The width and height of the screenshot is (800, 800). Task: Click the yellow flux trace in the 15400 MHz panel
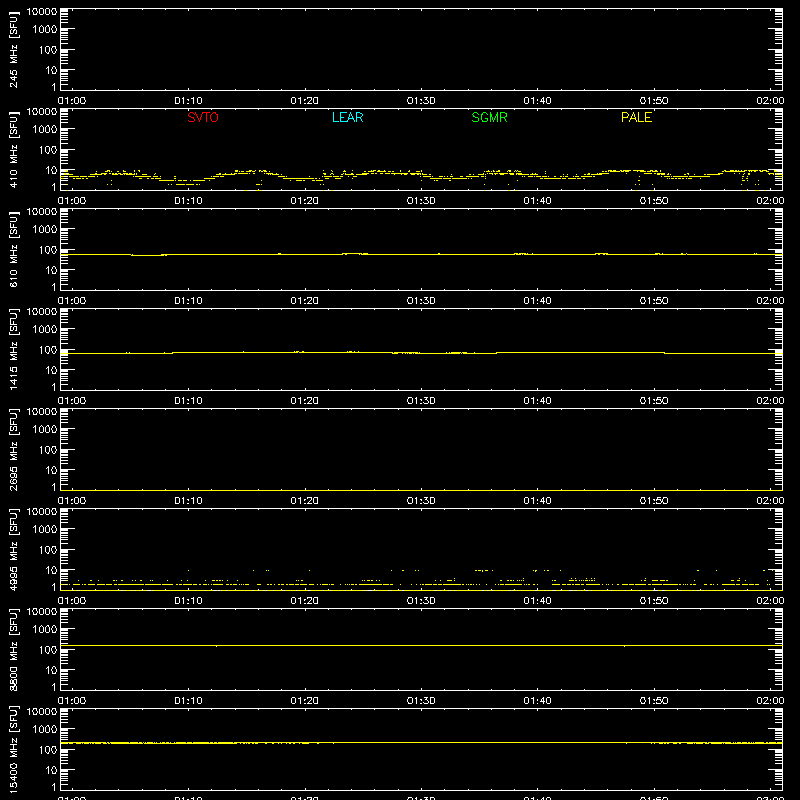[421, 743]
